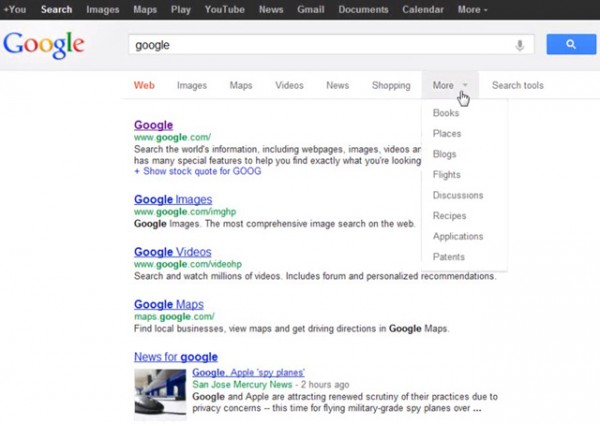Switch to the Shopping results tab

(391, 86)
